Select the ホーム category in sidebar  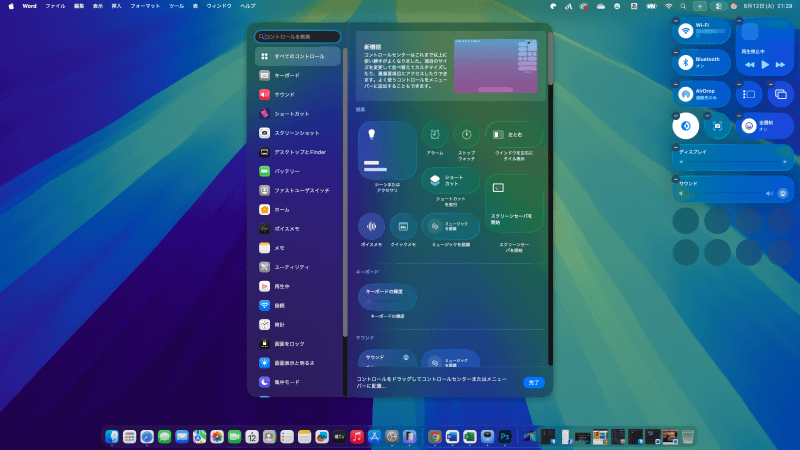pos(297,210)
